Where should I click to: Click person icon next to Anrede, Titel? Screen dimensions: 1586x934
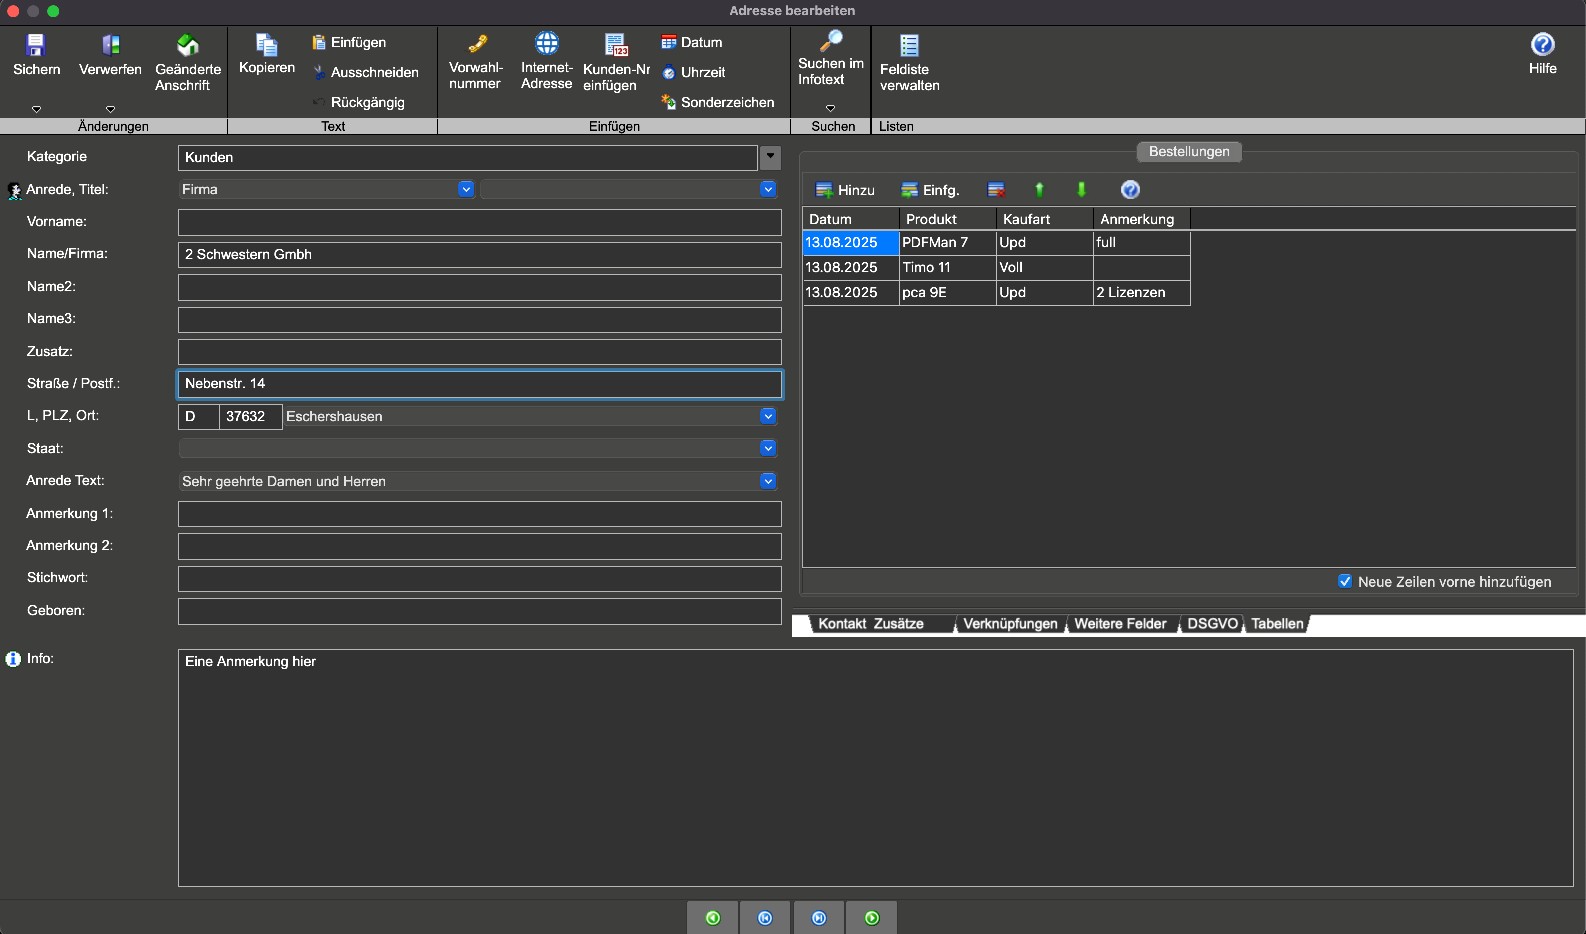14,190
